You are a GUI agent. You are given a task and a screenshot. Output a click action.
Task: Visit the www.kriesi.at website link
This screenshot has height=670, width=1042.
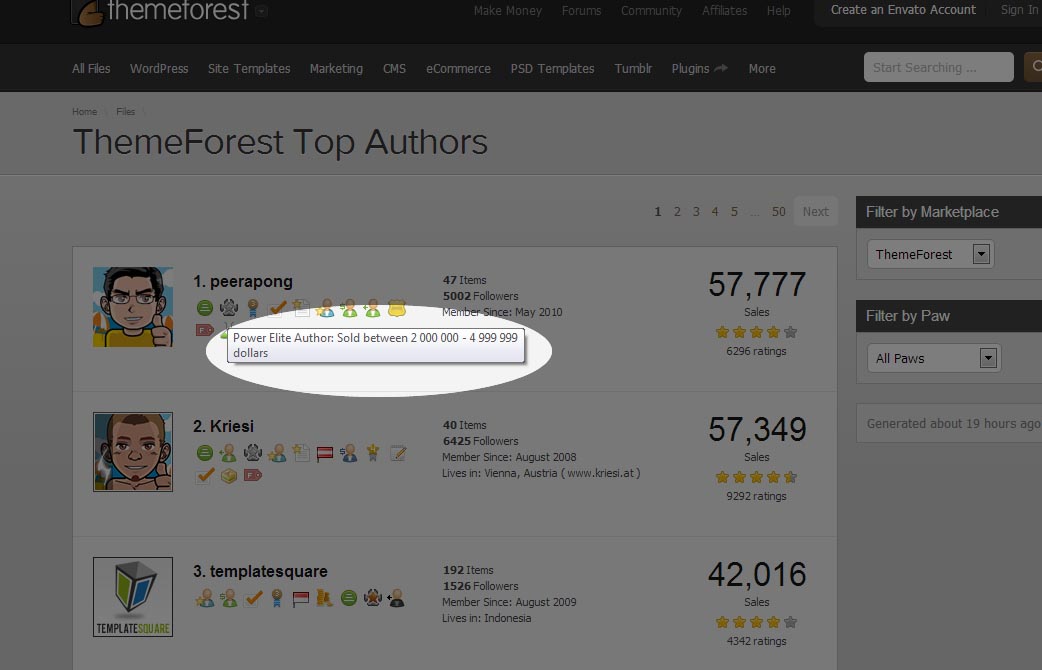coord(601,473)
